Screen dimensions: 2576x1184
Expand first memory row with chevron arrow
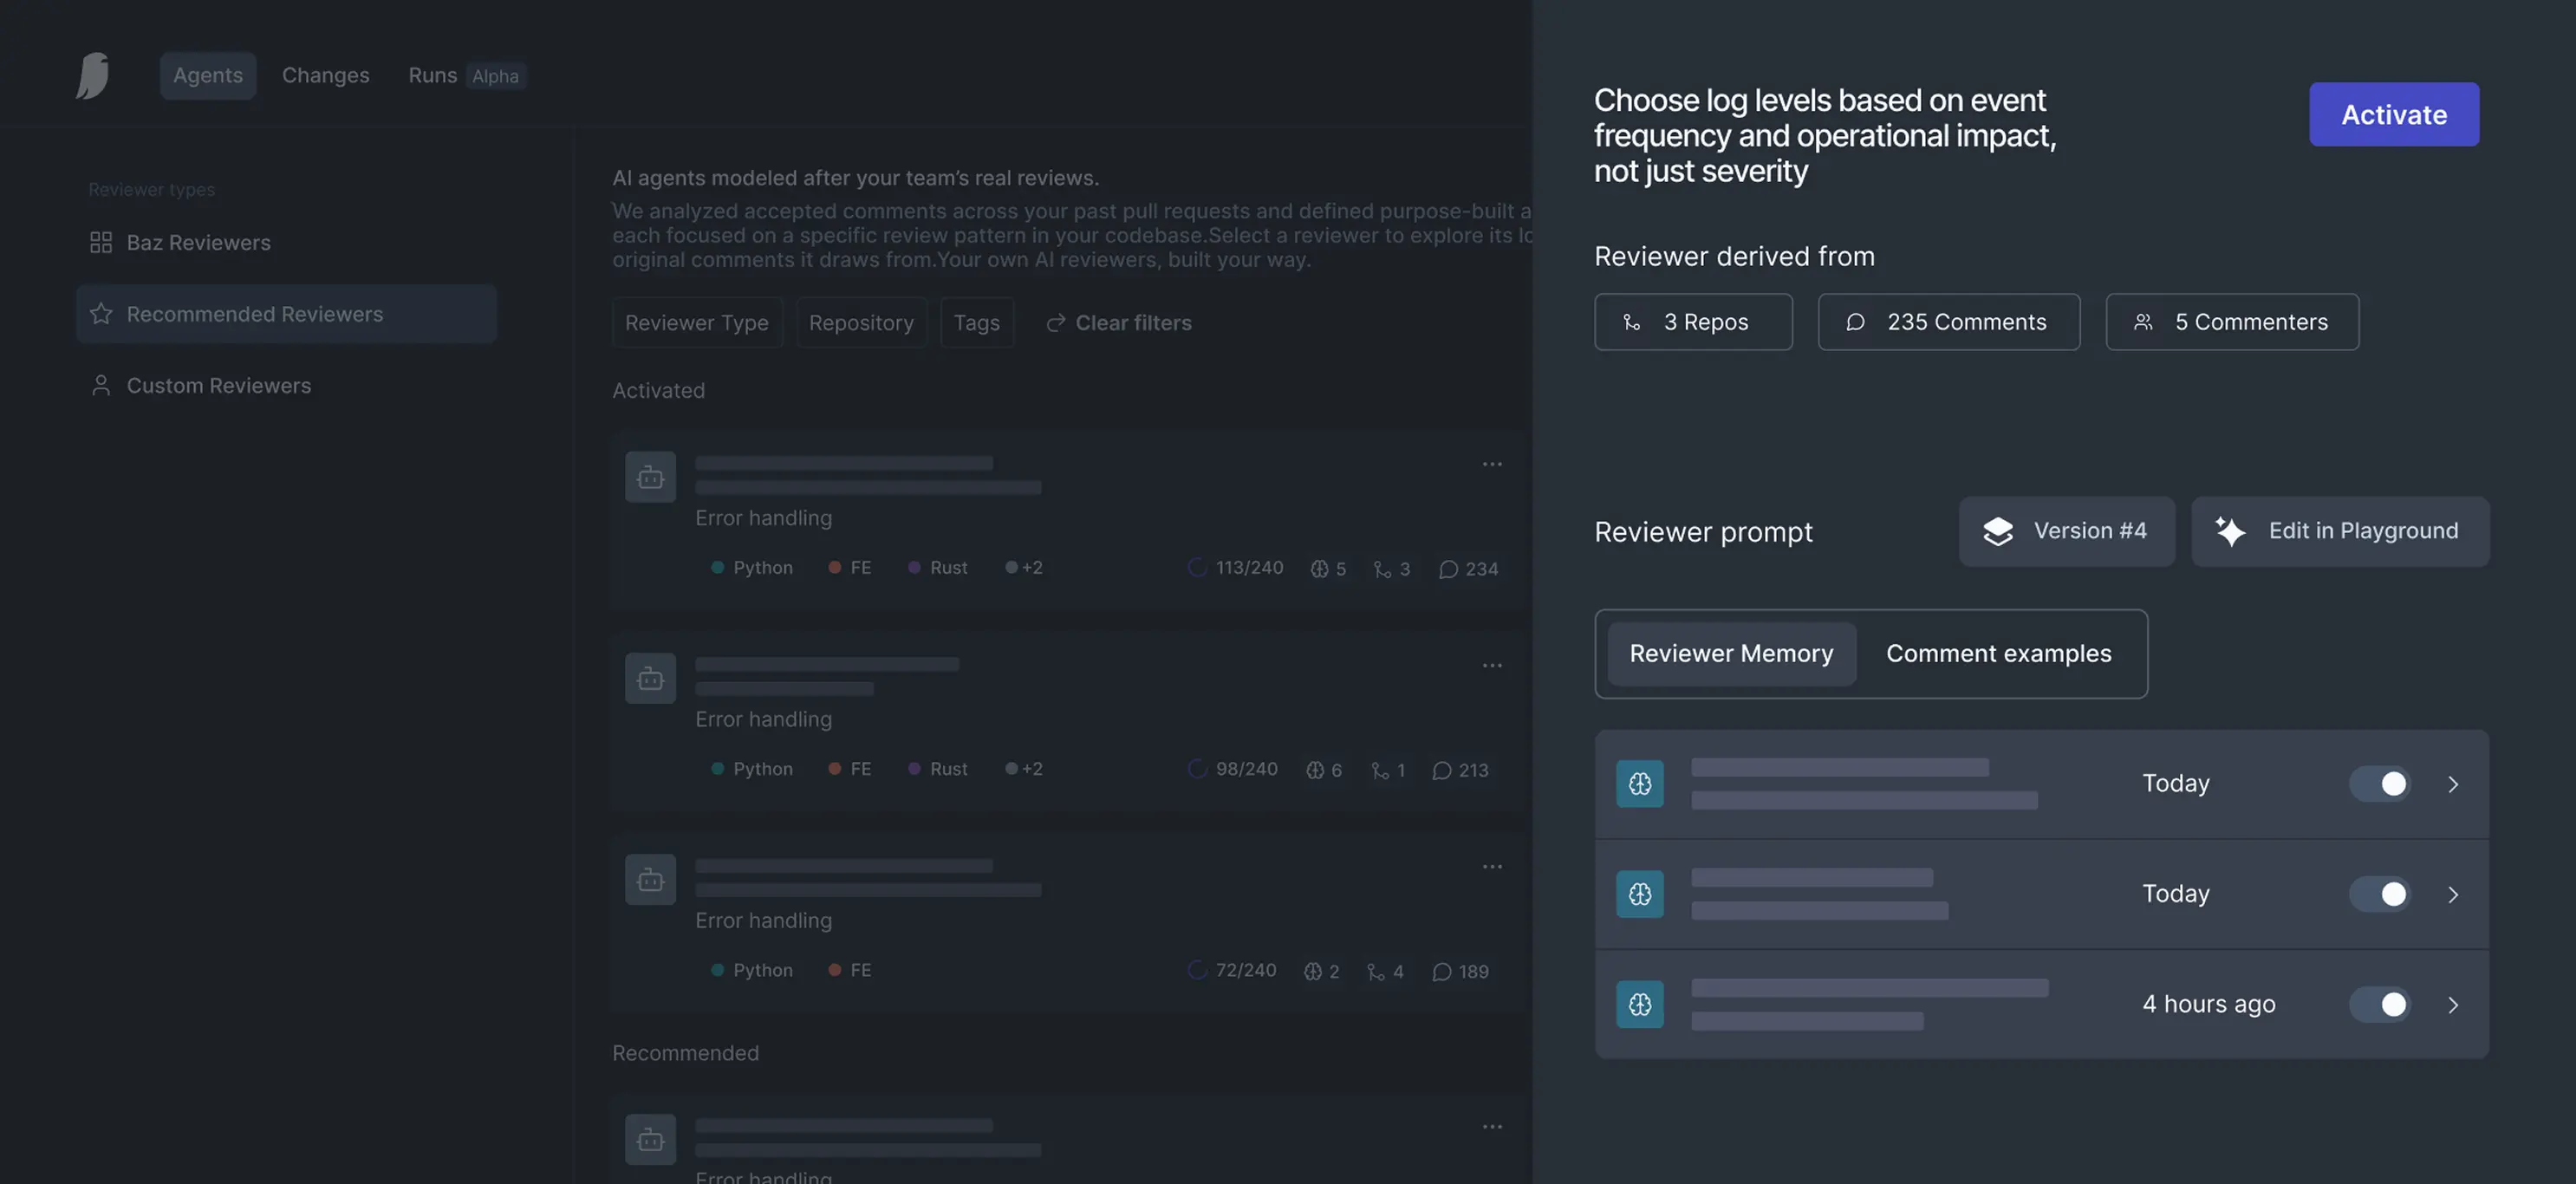click(x=2453, y=784)
